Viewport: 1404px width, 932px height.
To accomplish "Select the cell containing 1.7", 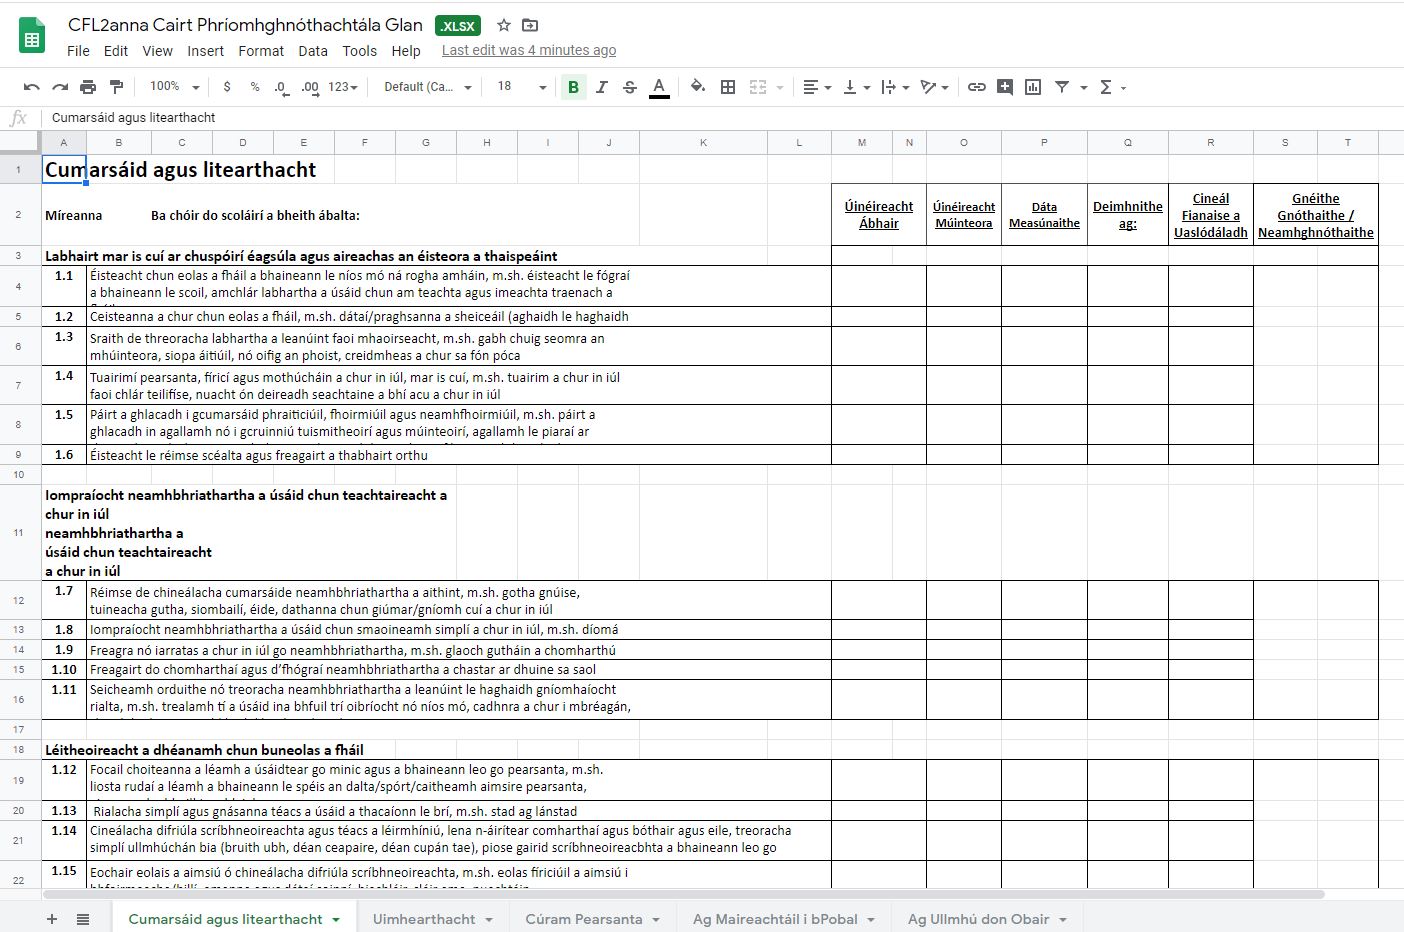I will (x=64, y=600).
